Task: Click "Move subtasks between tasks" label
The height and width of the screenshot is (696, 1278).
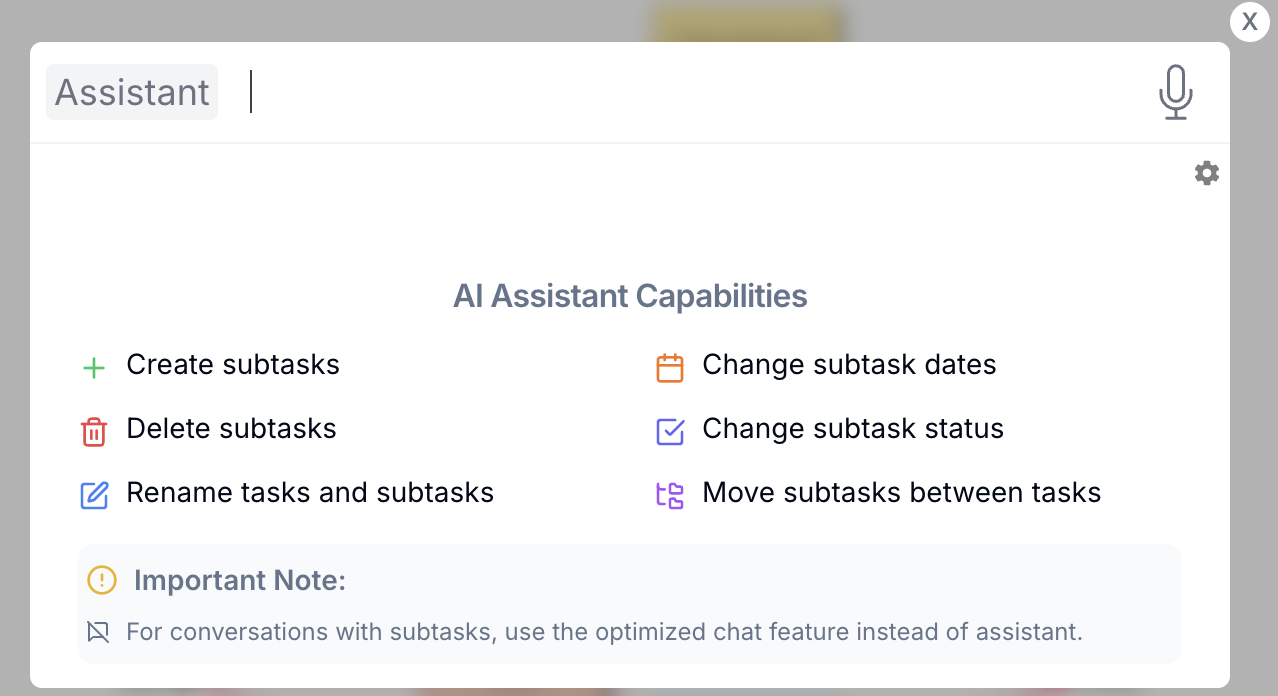Action: [901, 493]
